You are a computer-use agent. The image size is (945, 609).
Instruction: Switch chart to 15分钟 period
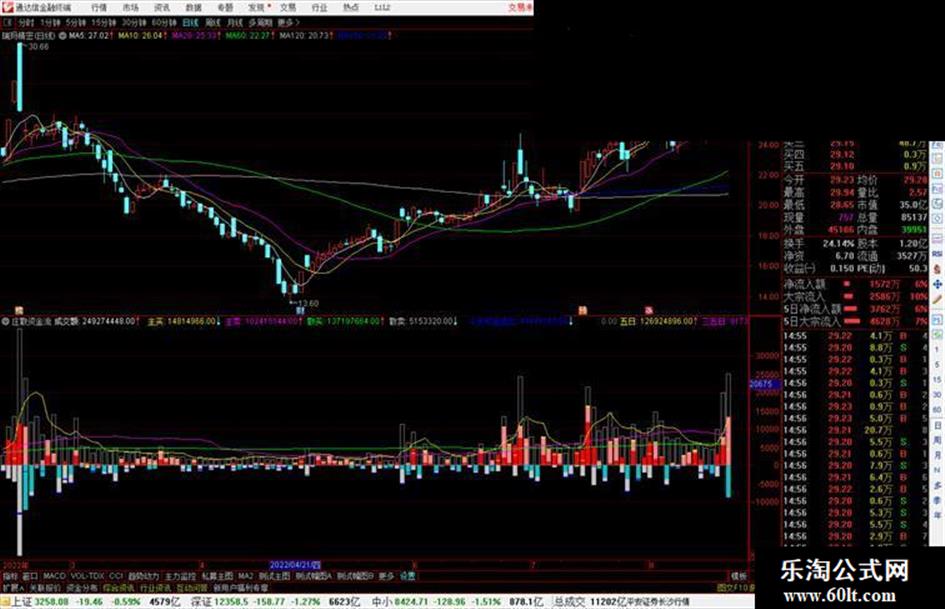click(104, 22)
